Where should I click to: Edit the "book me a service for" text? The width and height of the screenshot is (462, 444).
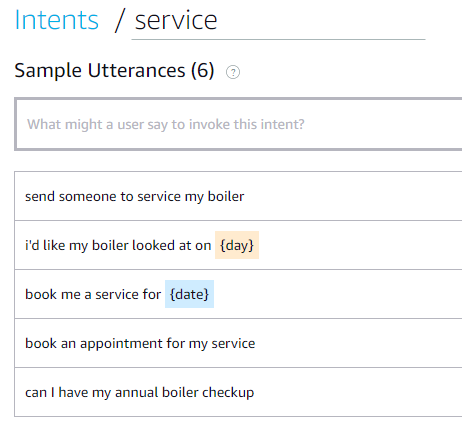click(93, 294)
